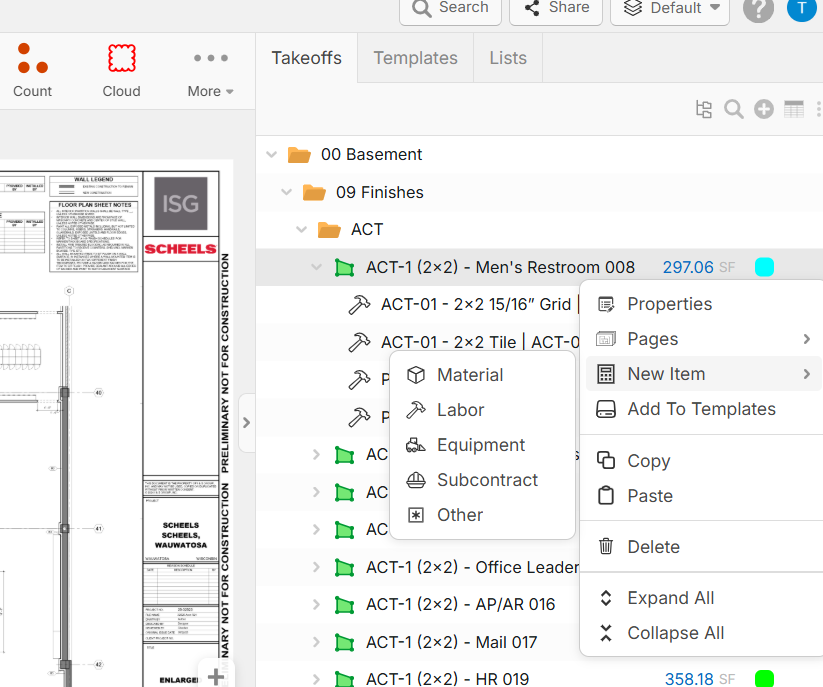Open the help question mark icon

click(x=758, y=9)
